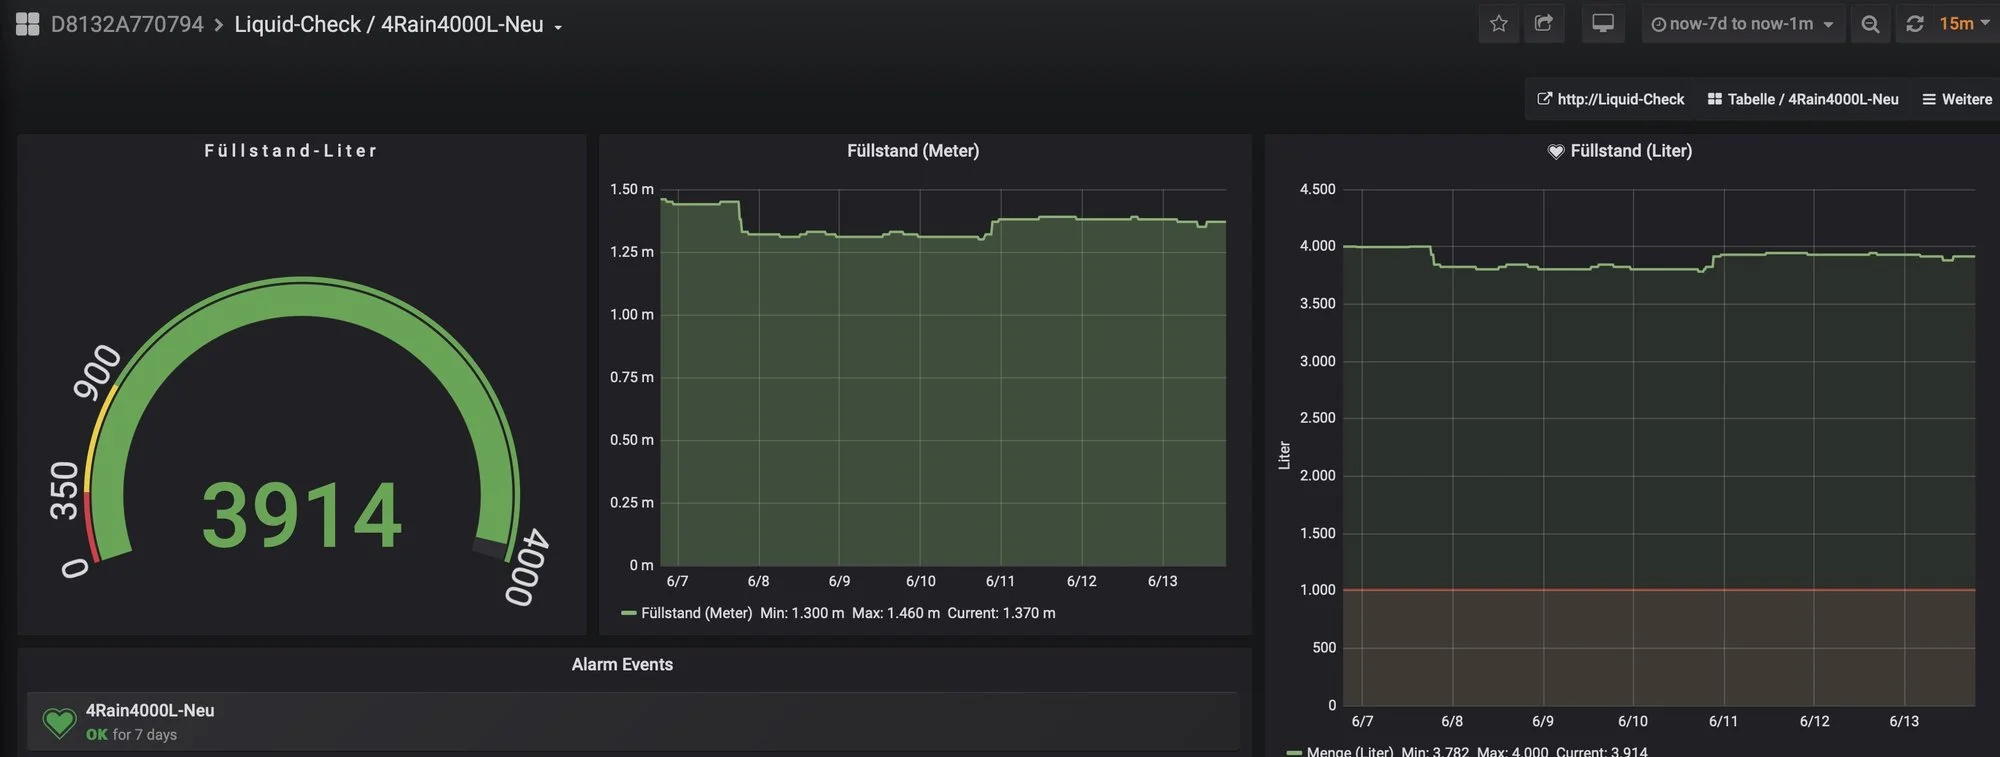
Task: Click heart icon beside Füllstand (Liter) title
Action: click(x=1555, y=152)
